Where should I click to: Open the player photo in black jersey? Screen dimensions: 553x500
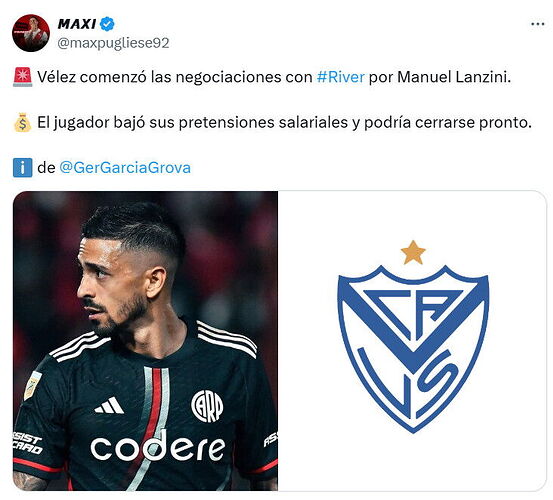click(145, 341)
